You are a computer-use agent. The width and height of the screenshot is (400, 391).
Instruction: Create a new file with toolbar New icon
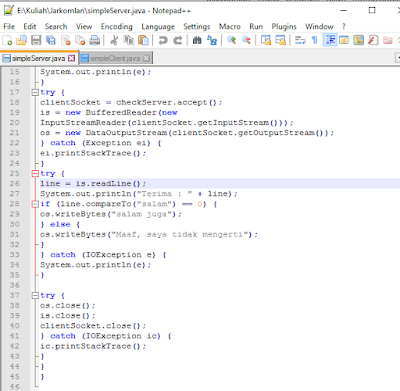7,41
